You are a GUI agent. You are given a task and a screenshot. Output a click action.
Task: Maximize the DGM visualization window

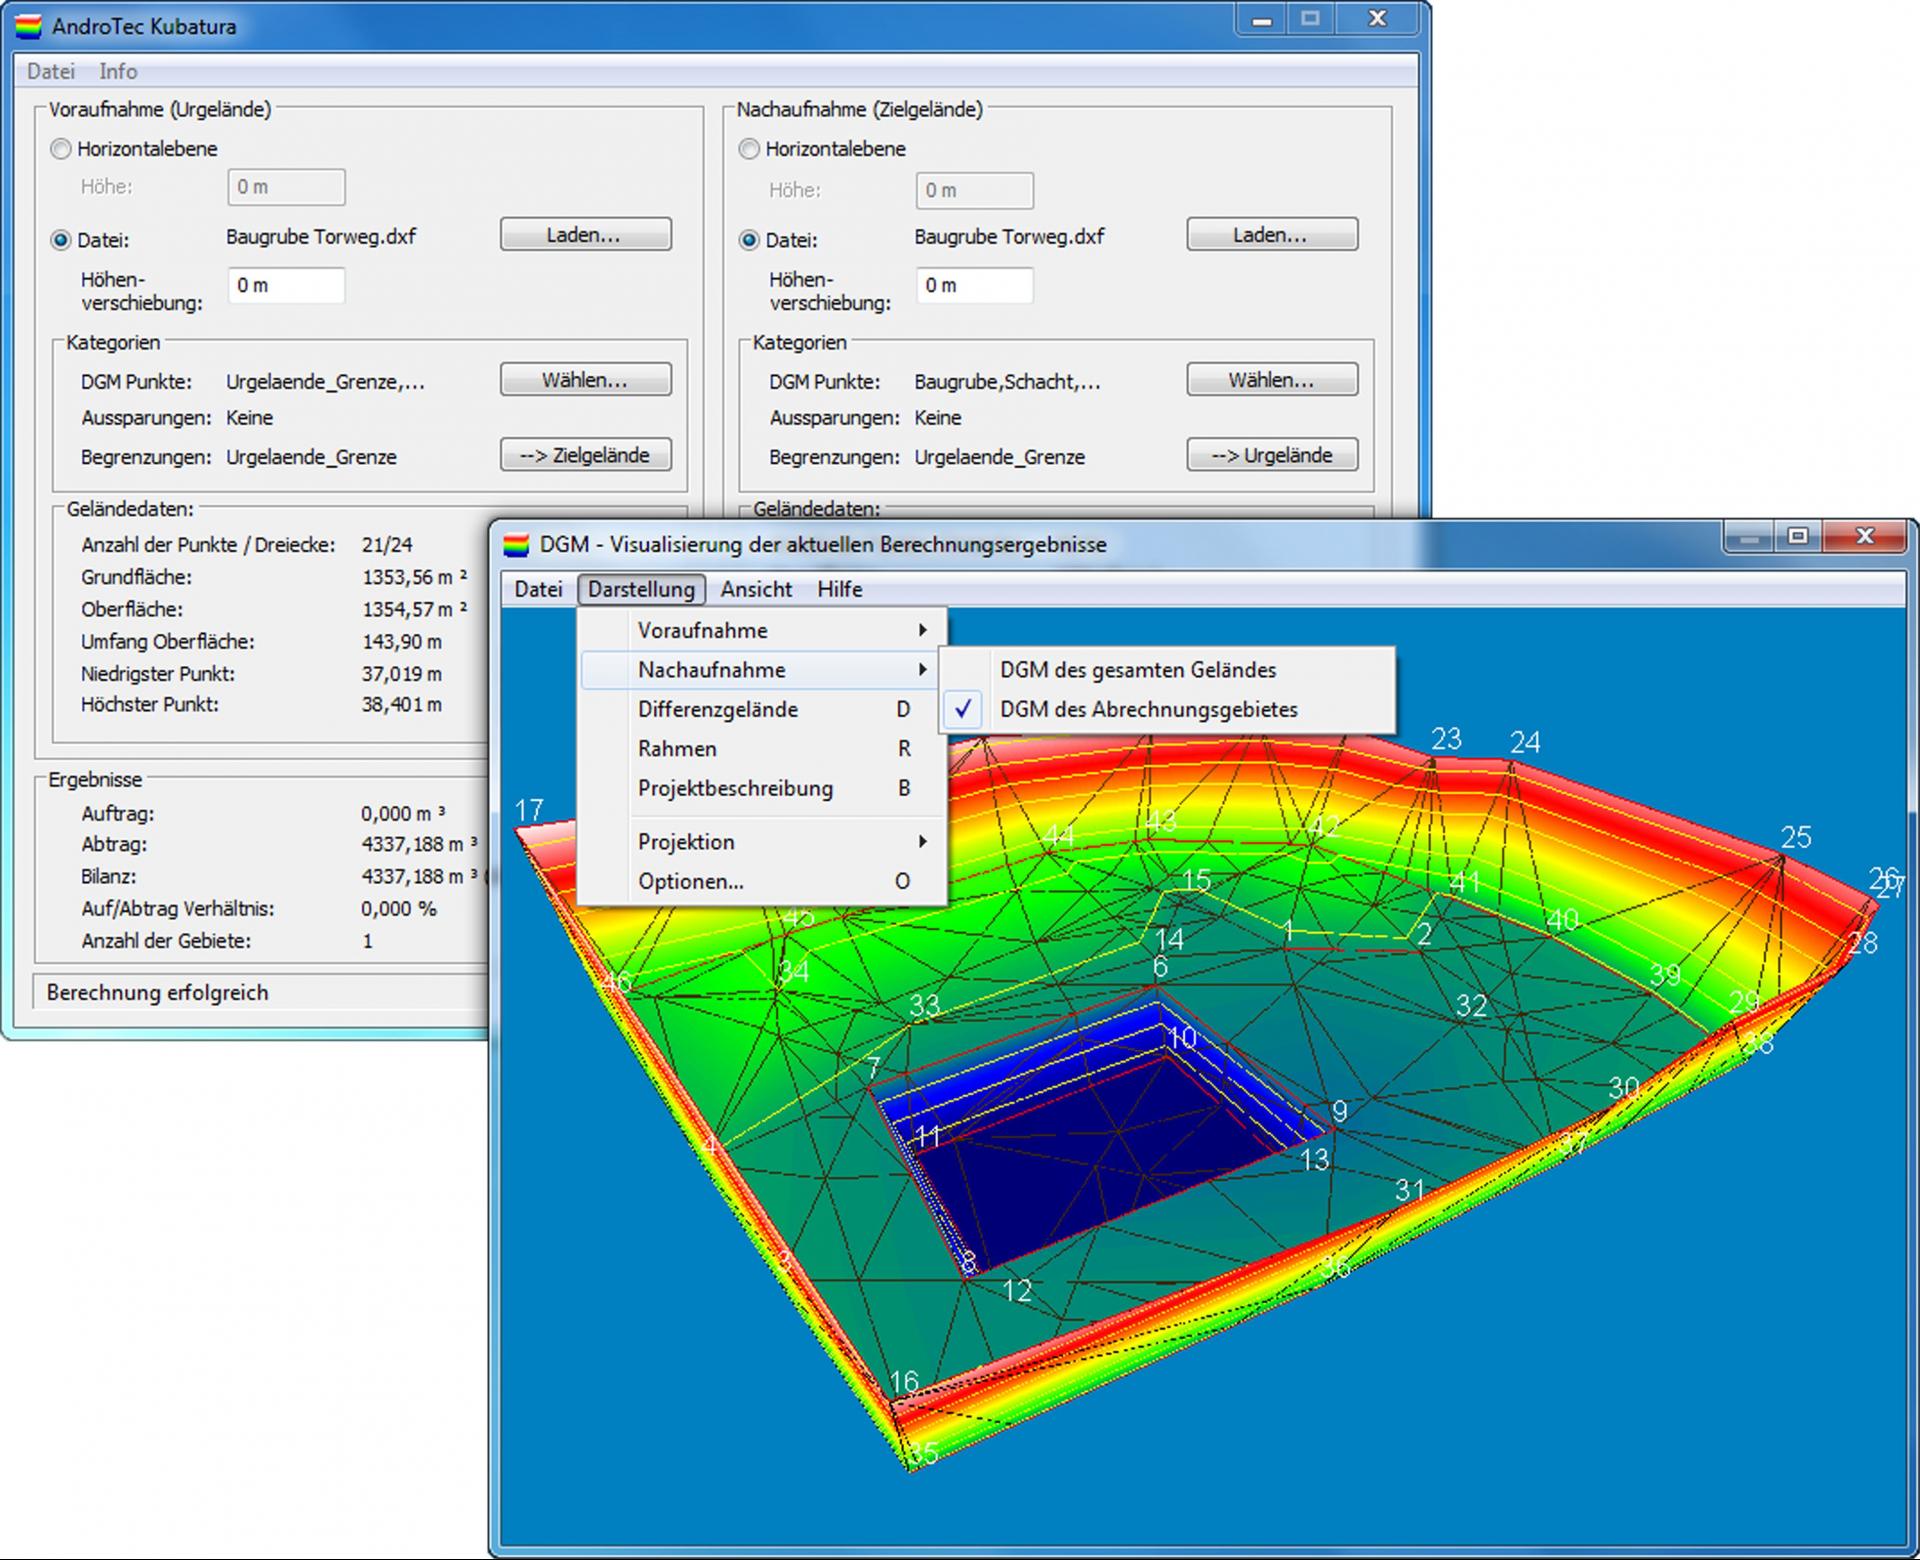1798,537
